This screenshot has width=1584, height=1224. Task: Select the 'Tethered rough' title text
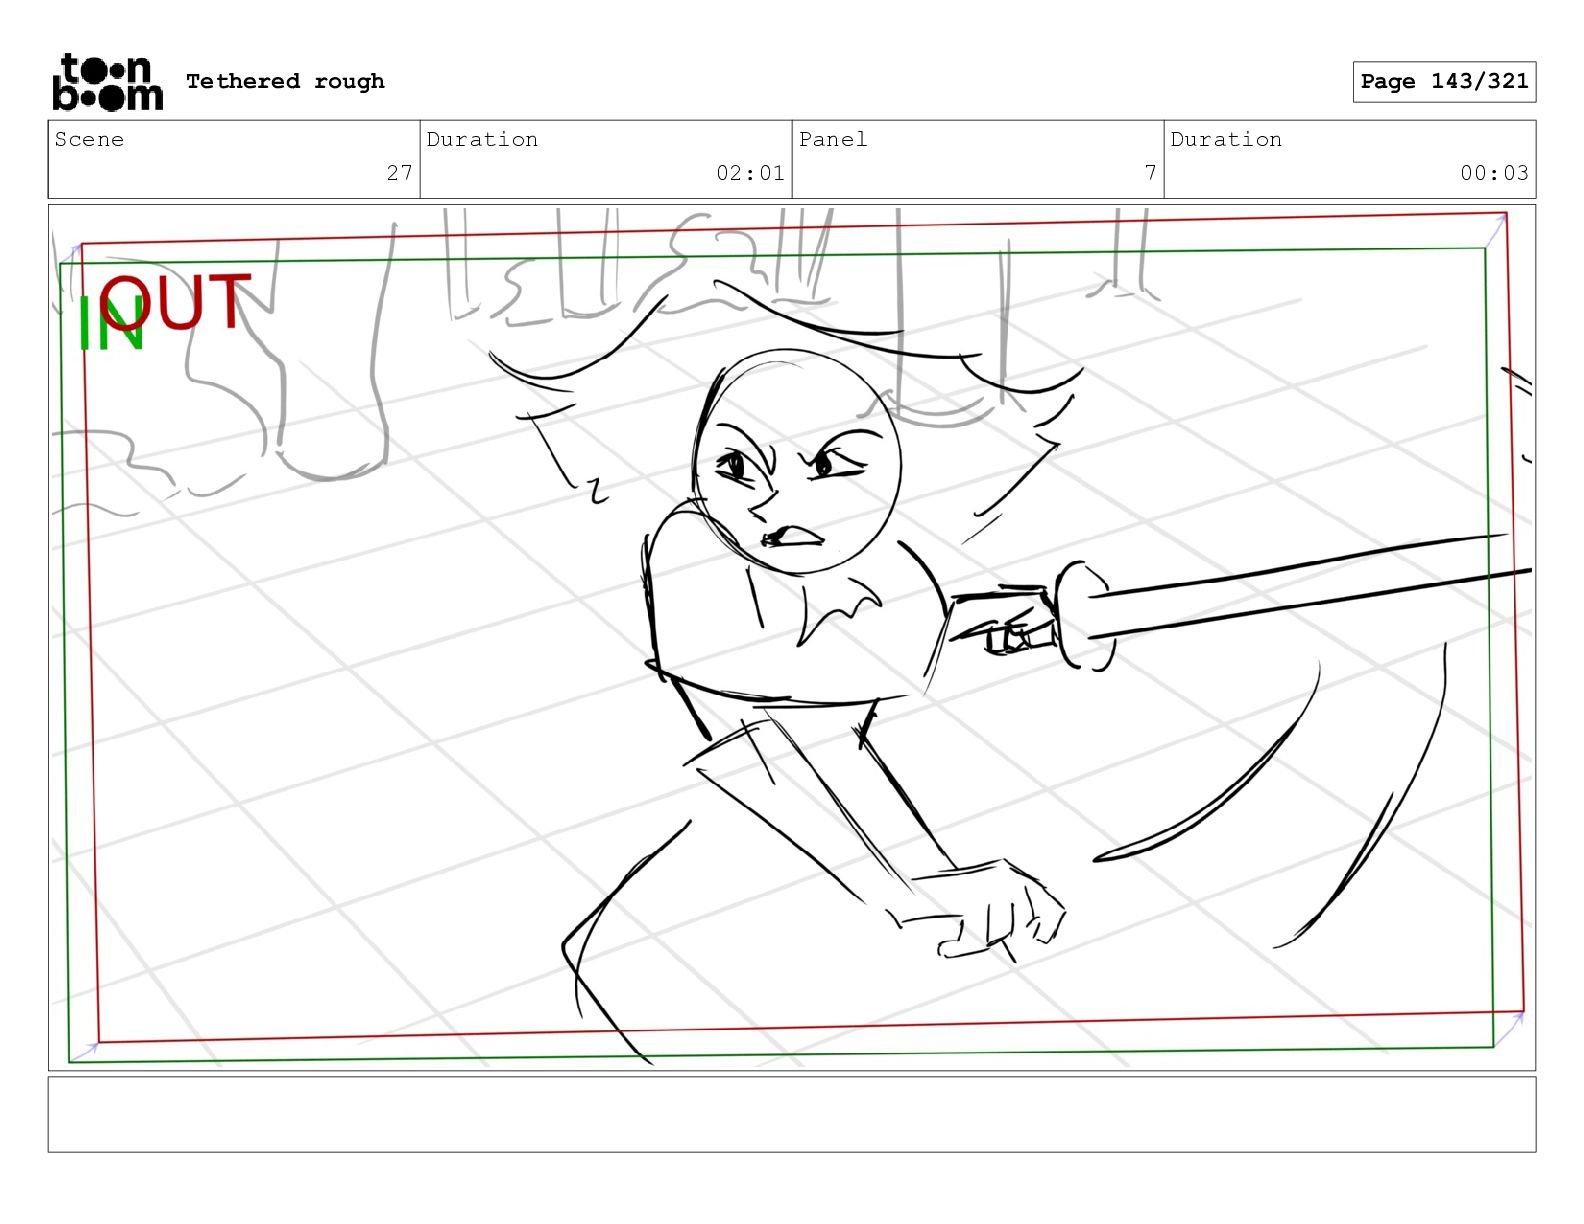[285, 81]
